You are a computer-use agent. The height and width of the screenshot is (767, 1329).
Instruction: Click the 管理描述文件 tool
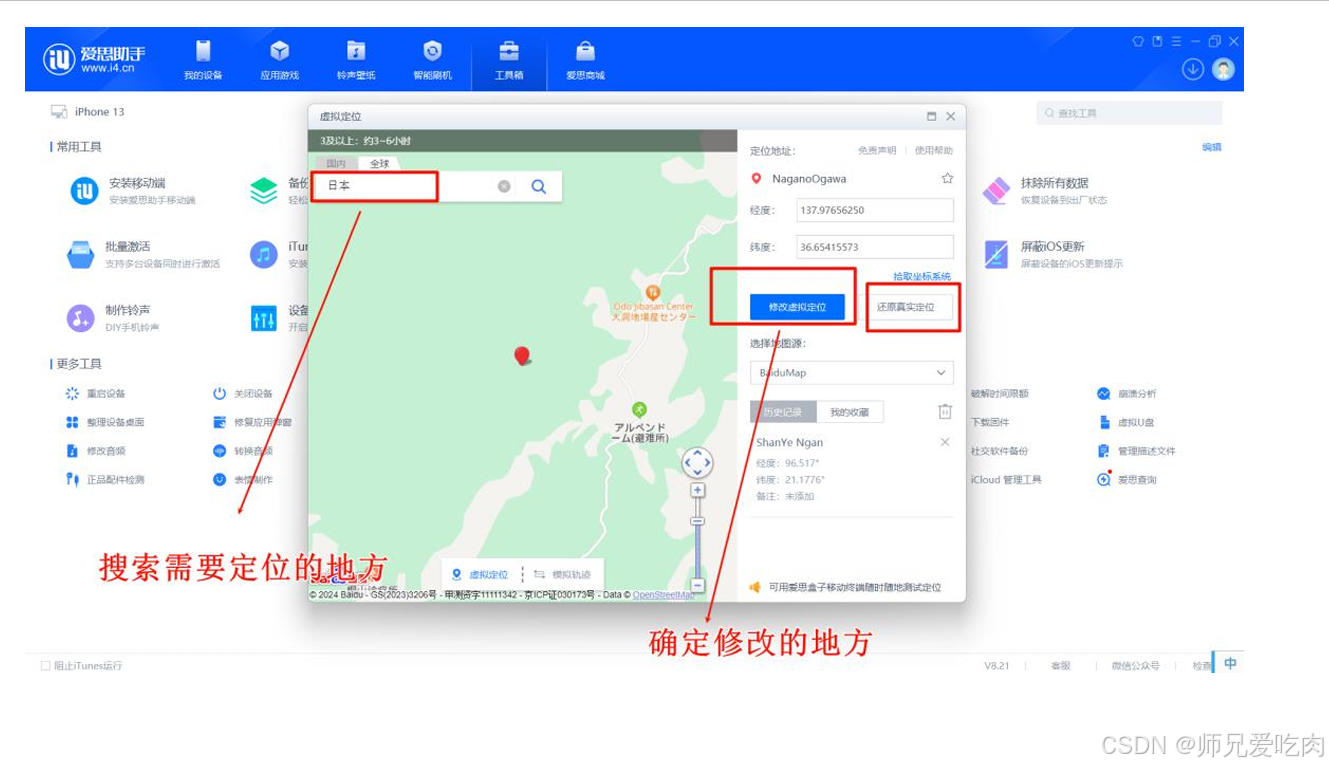pyautogui.click(x=1136, y=451)
